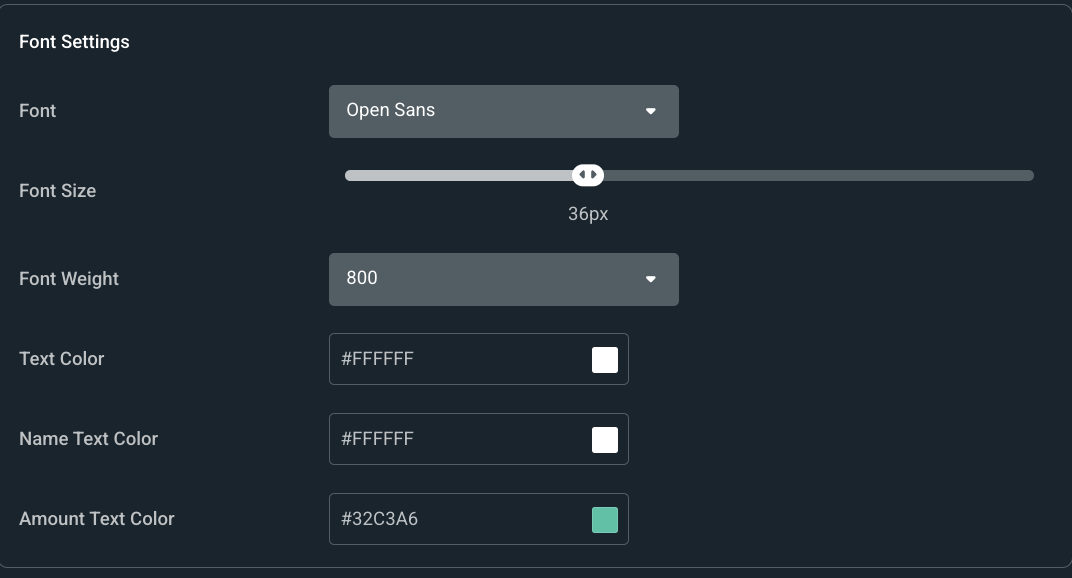Viewport: 1072px width, 578px height.
Task: Open the green Amount Text Color picker
Action: tap(604, 519)
